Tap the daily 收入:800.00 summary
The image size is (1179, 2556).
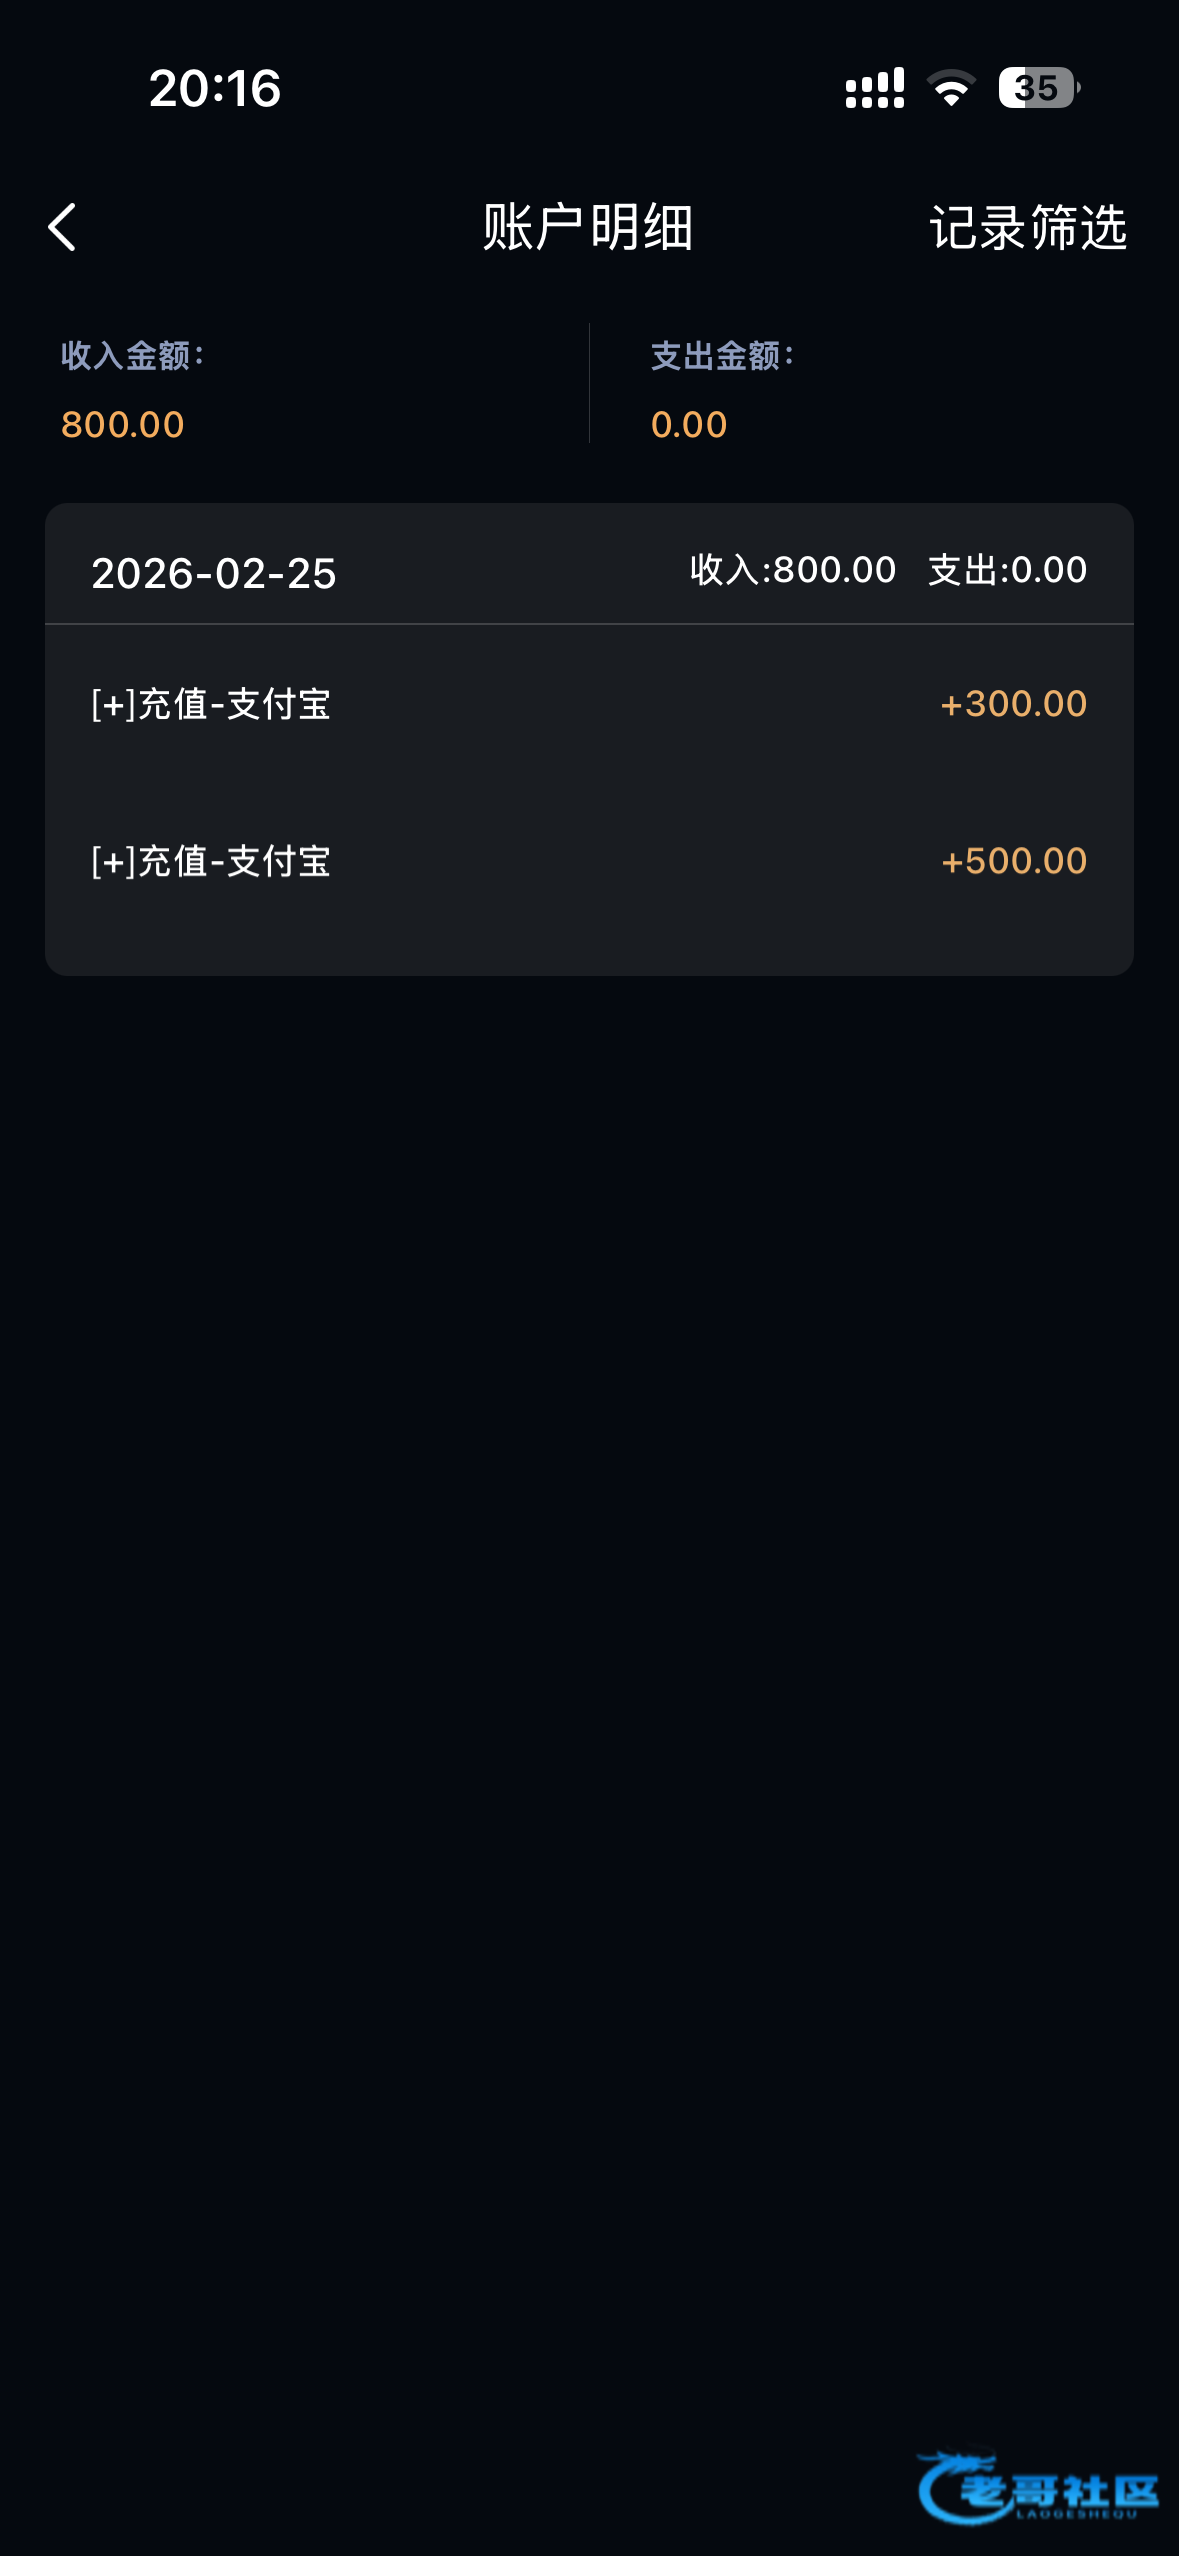tap(793, 570)
